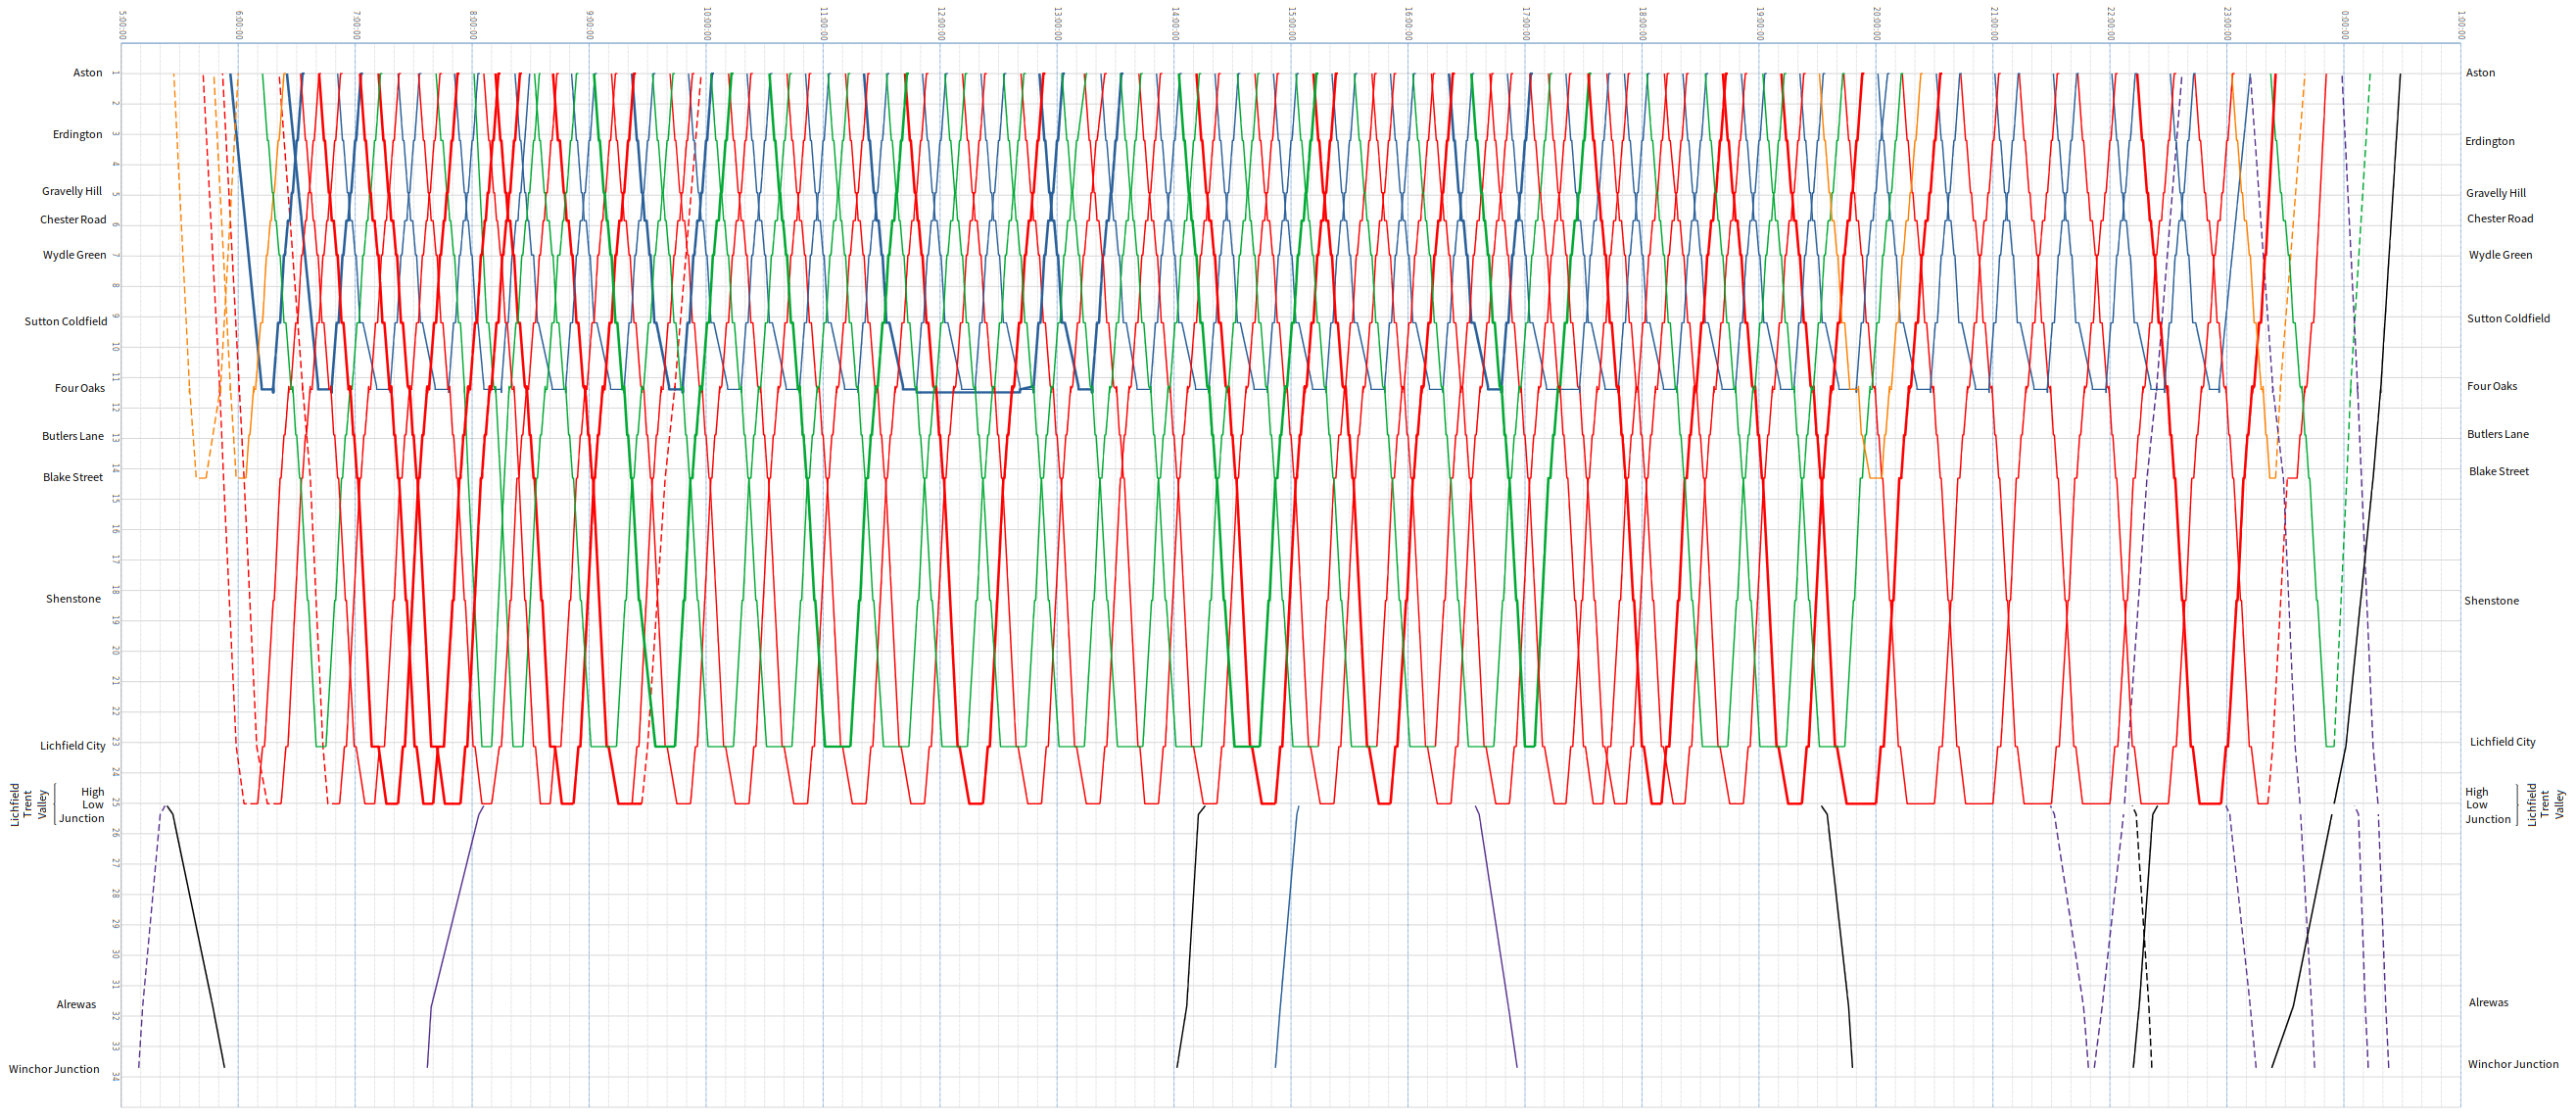Image resolution: width=2576 pixels, height=1118 pixels.
Task: Click the 9:00:00 time axis label
Action: coord(590,25)
